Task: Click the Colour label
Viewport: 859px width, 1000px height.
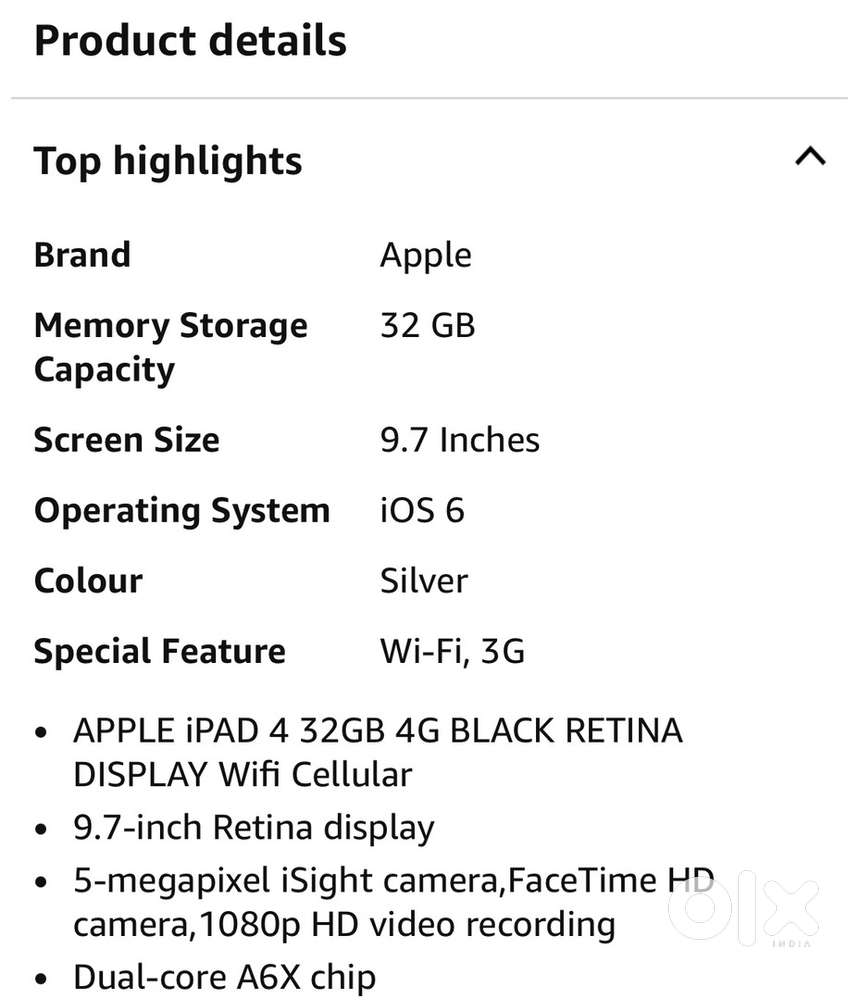Action: click(87, 581)
